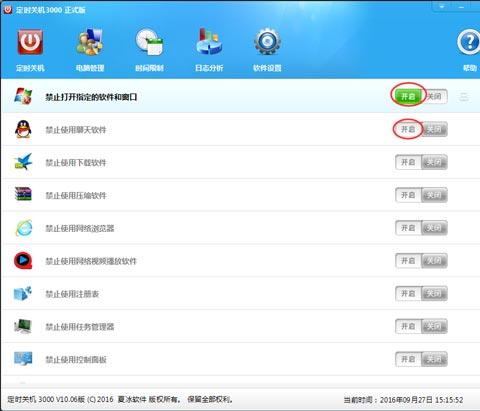The height and width of the screenshot is (411, 480).
Task: Open the 软件设置 gear icon
Action: tap(267, 42)
